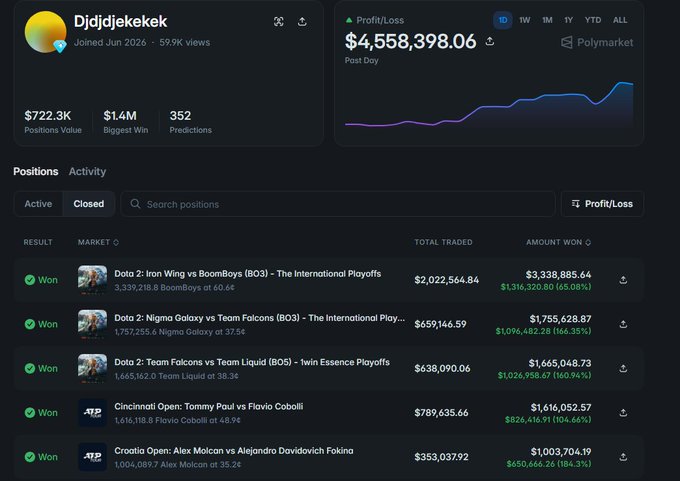Click the search magnifier icon
The image size is (680, 481).
pos(135,204)
